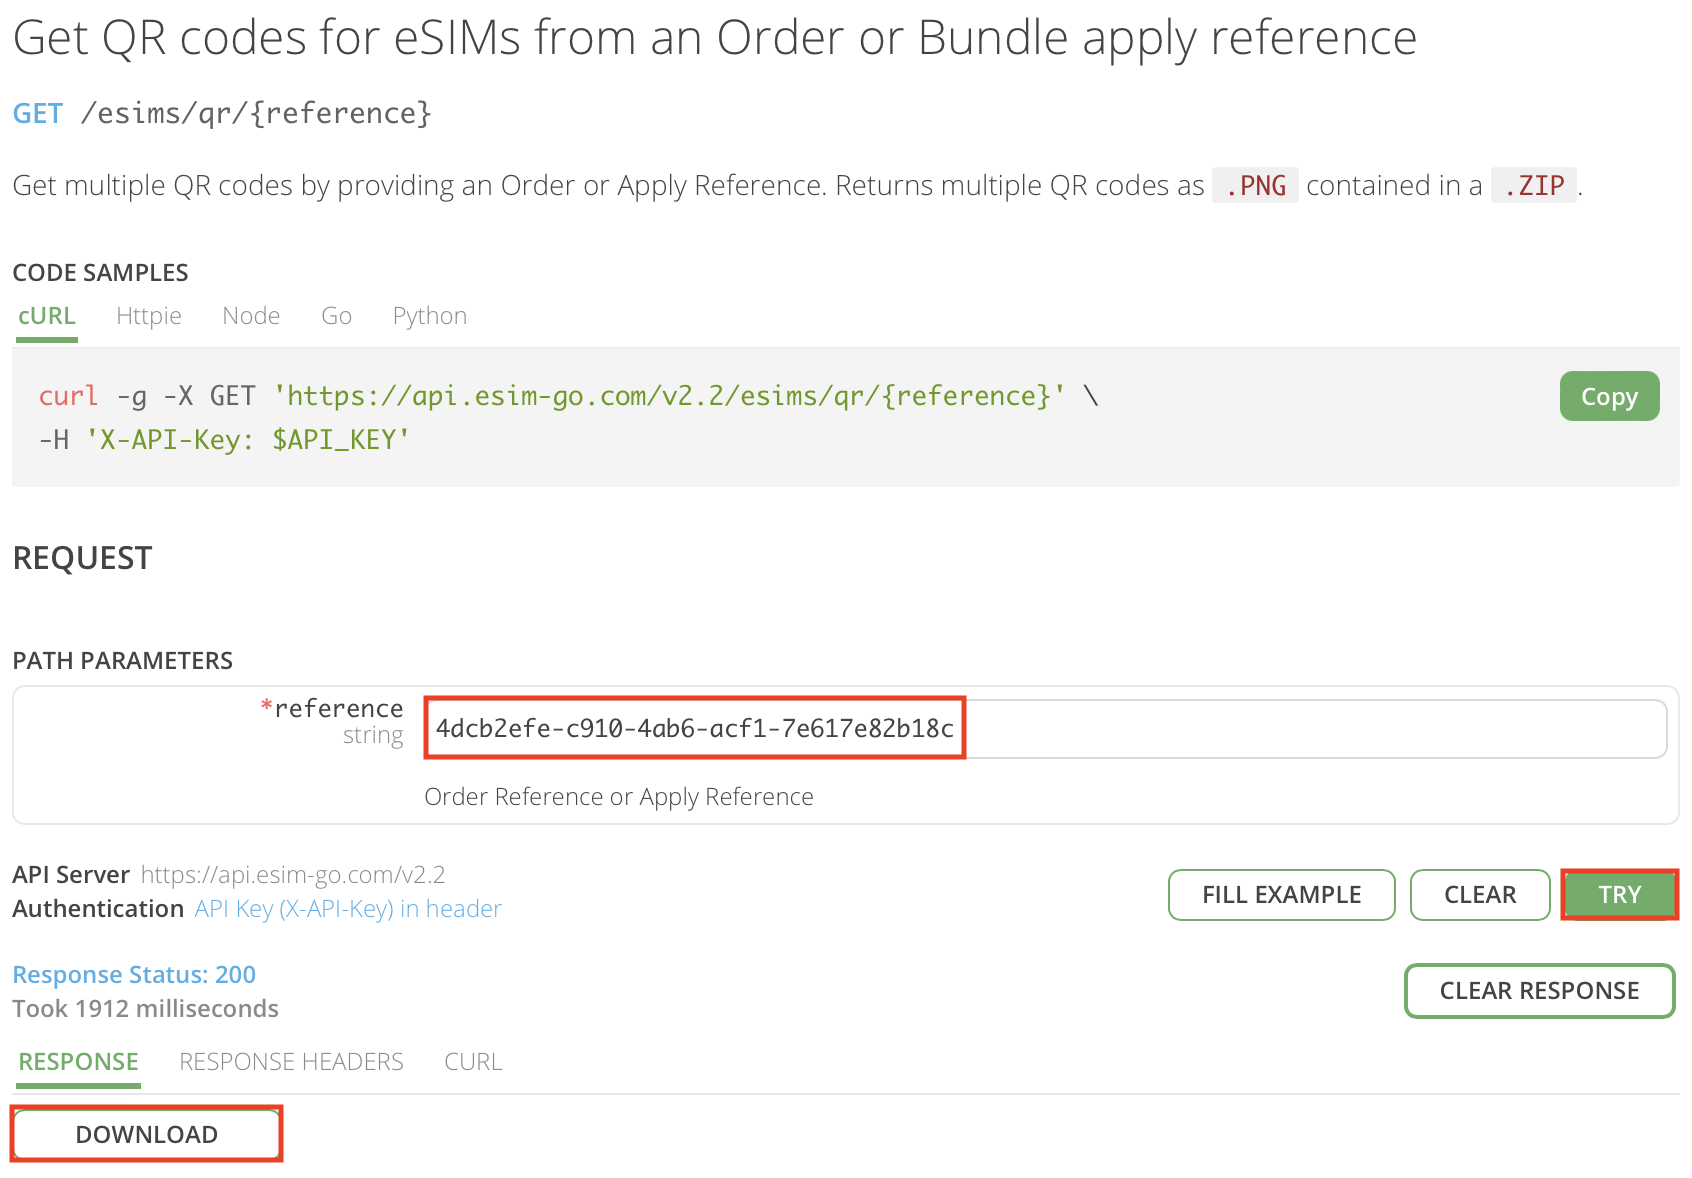Image resolution: width=1692 pixels, height=1178 pixels.
Task: Send the request with TRY
Action: point(1619,895)
